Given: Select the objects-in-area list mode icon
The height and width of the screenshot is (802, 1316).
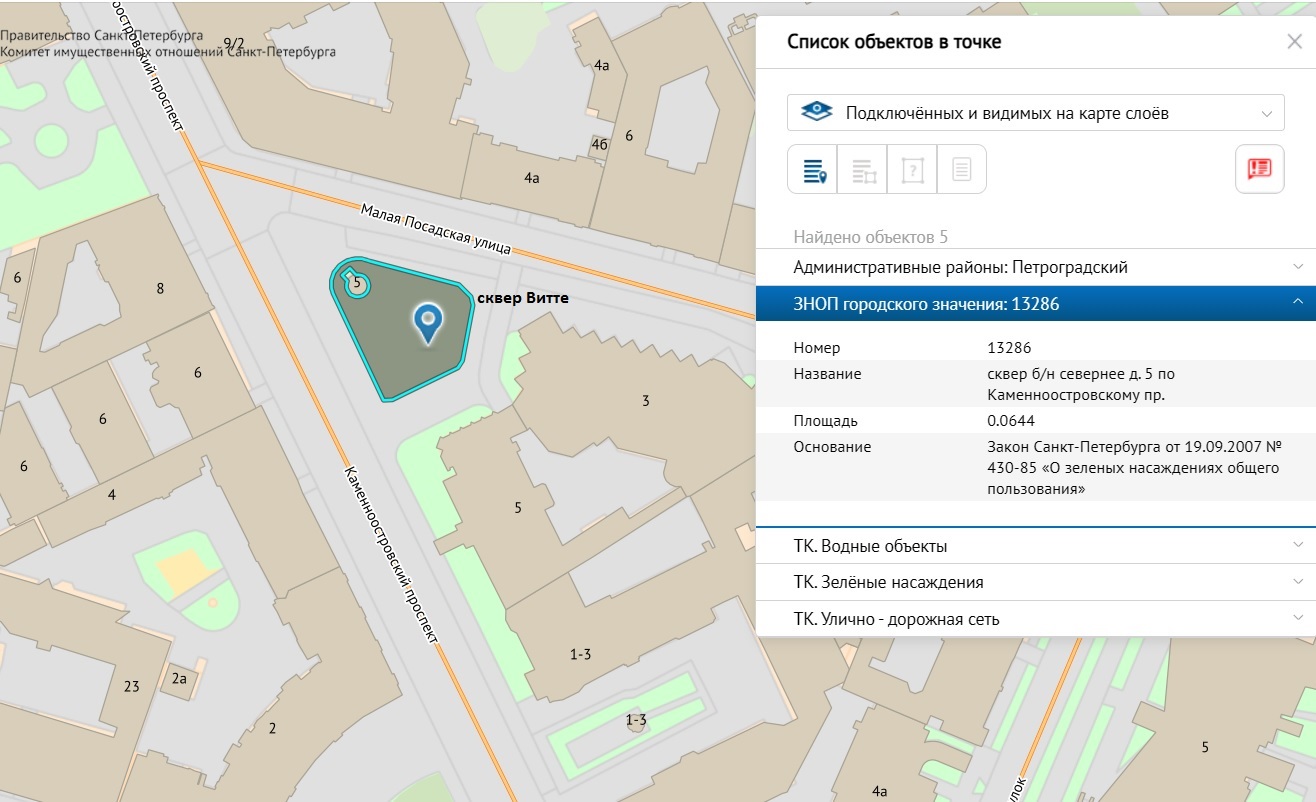Looking at the screenshot, I should (x=862, y=169).
